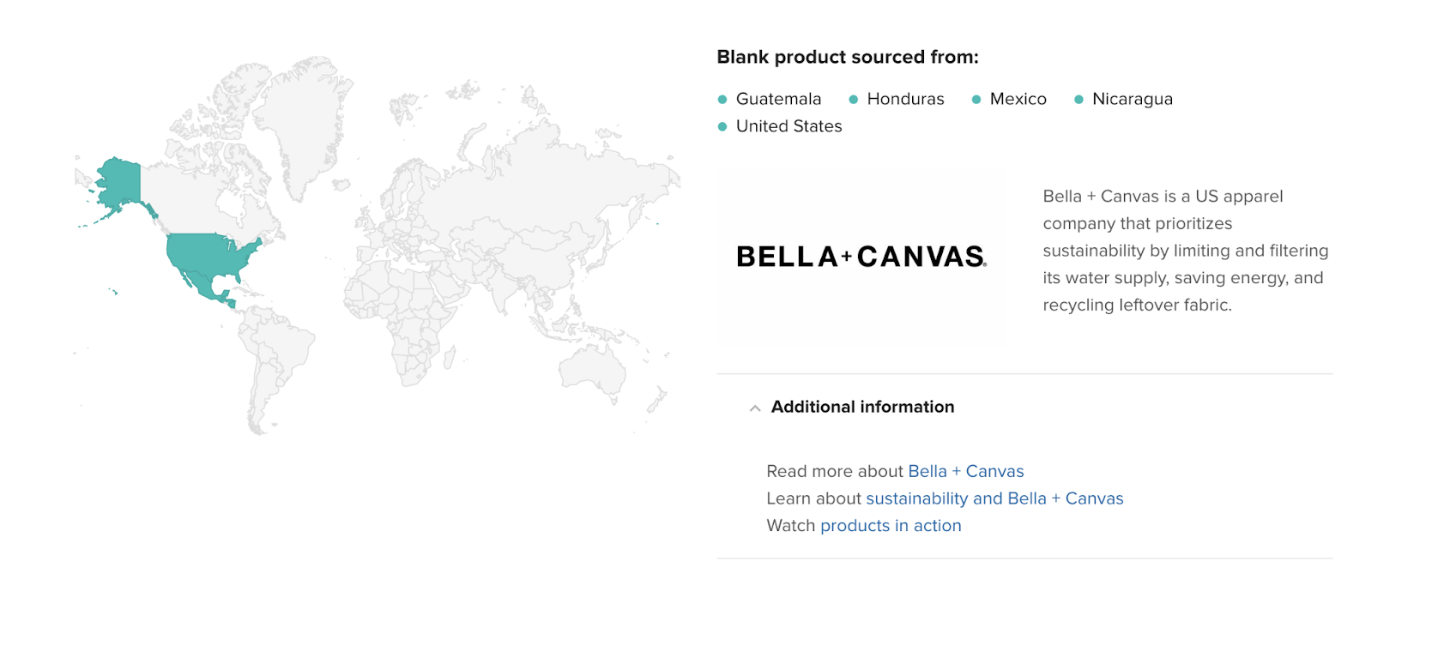Open sustainability and Bella + Canvas link

(x=995, y=498)
